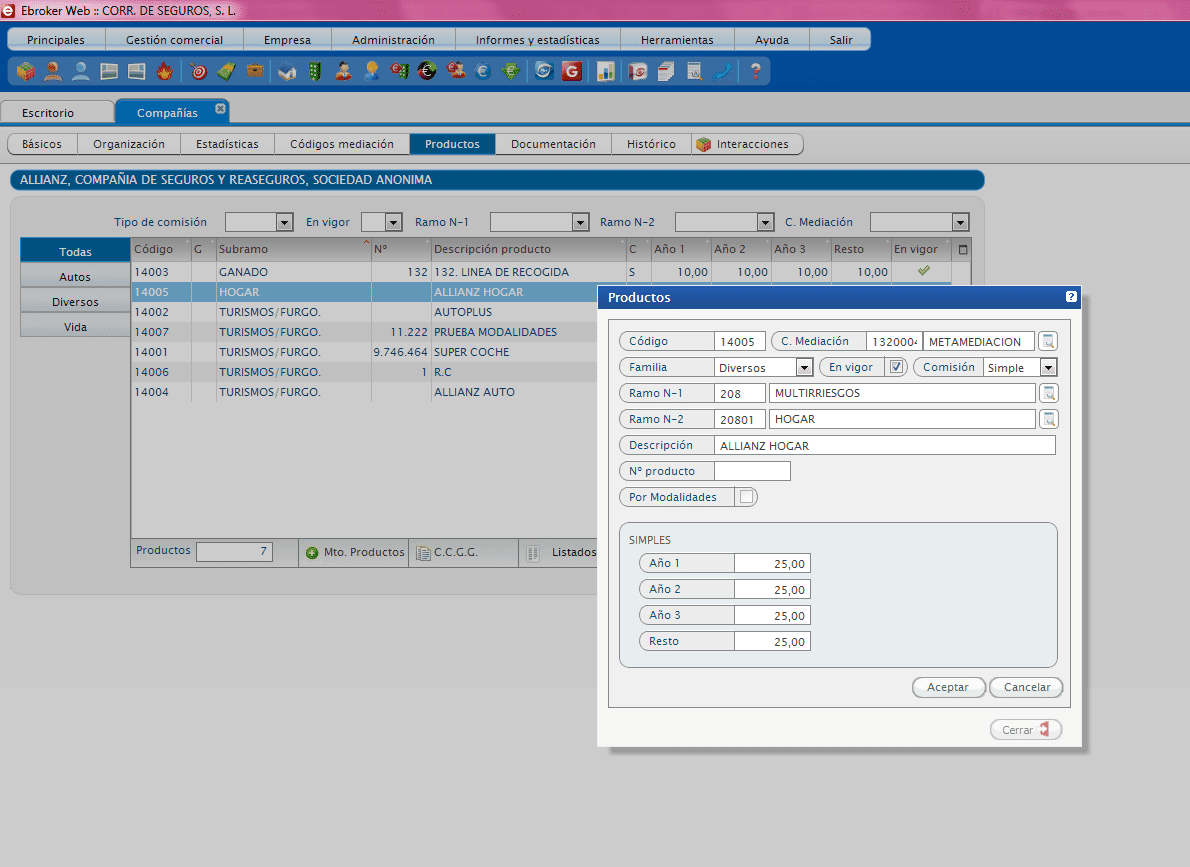Click the help icon in Productos dialog title
This screenshot has width=1190, height=867.
(1071, 297)
